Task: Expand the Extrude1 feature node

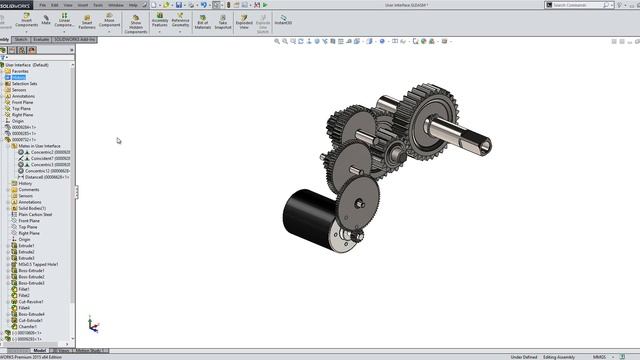Action: pyautogui.click(x=8, y=246)
